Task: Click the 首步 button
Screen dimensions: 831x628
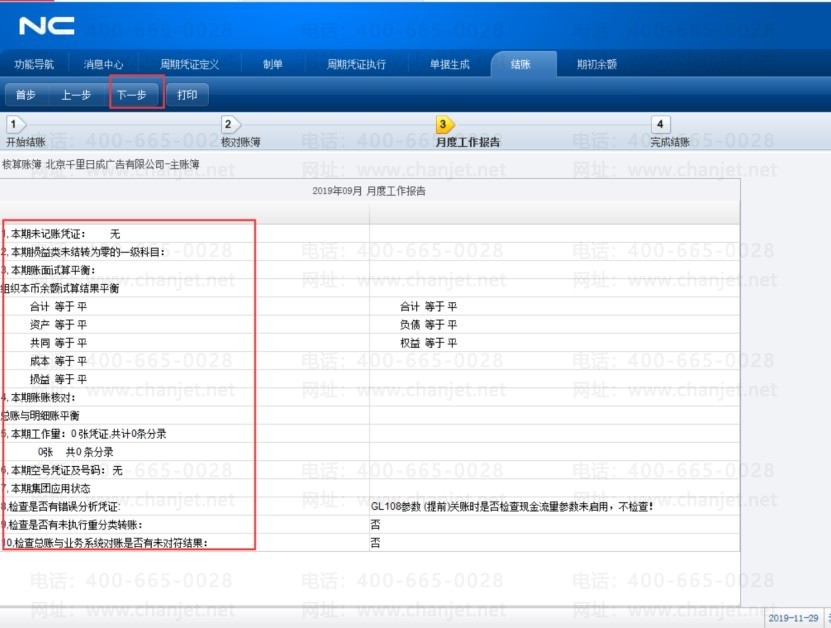Action: tap(26, 95)
